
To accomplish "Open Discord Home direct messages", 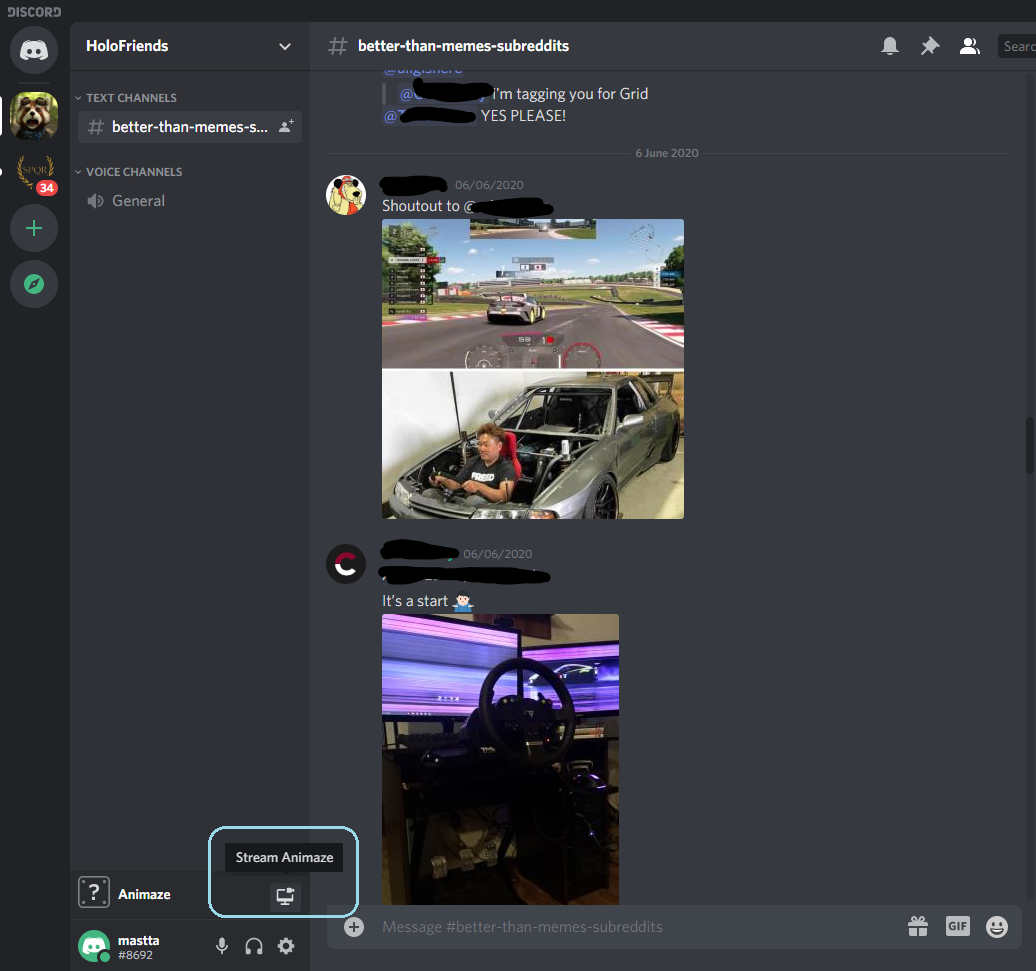I will [x=34, y=50].
